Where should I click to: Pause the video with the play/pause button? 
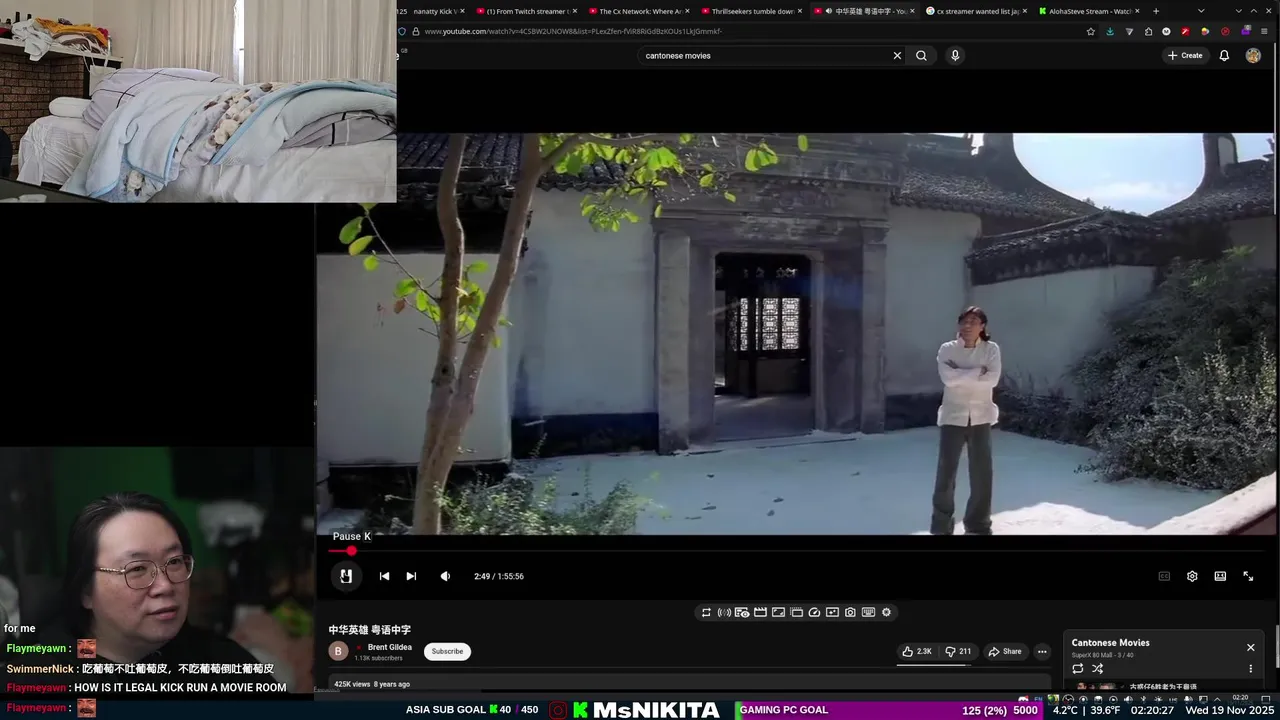pos(345,576)
